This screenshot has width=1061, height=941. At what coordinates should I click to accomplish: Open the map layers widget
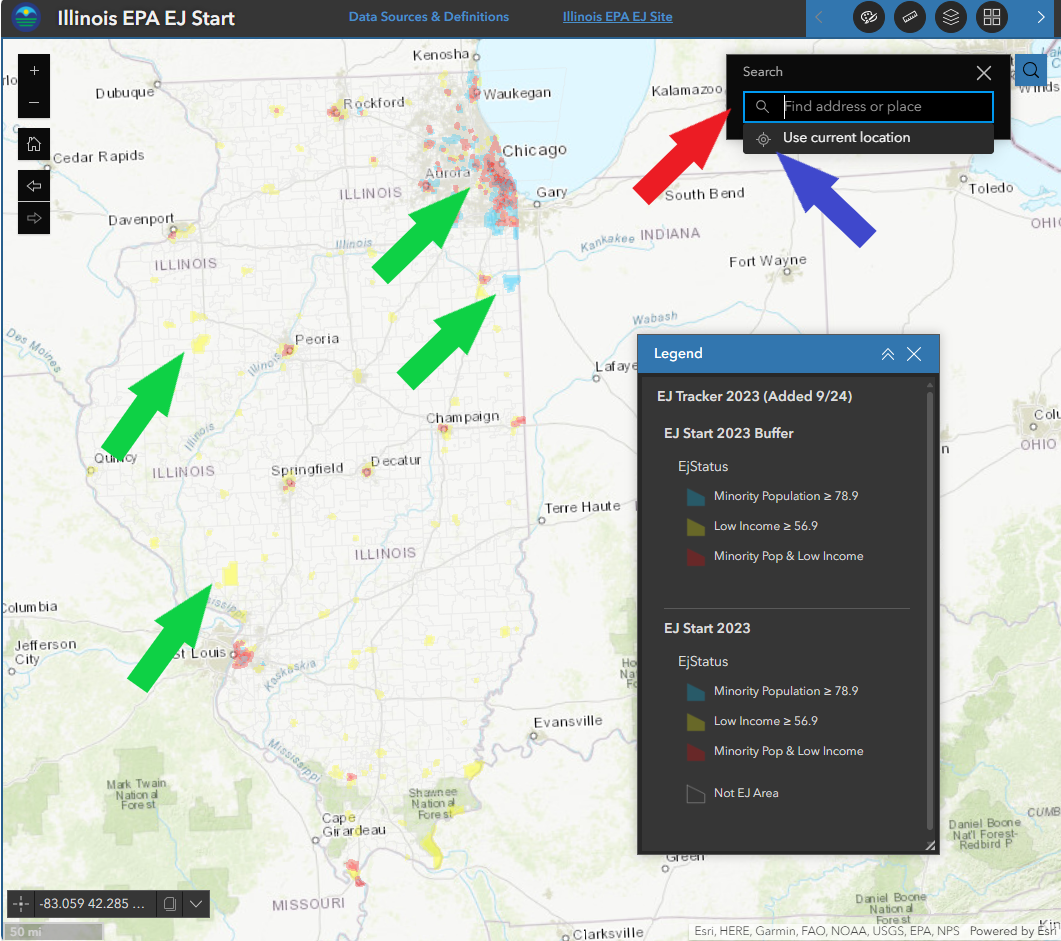tap(951, 18)
